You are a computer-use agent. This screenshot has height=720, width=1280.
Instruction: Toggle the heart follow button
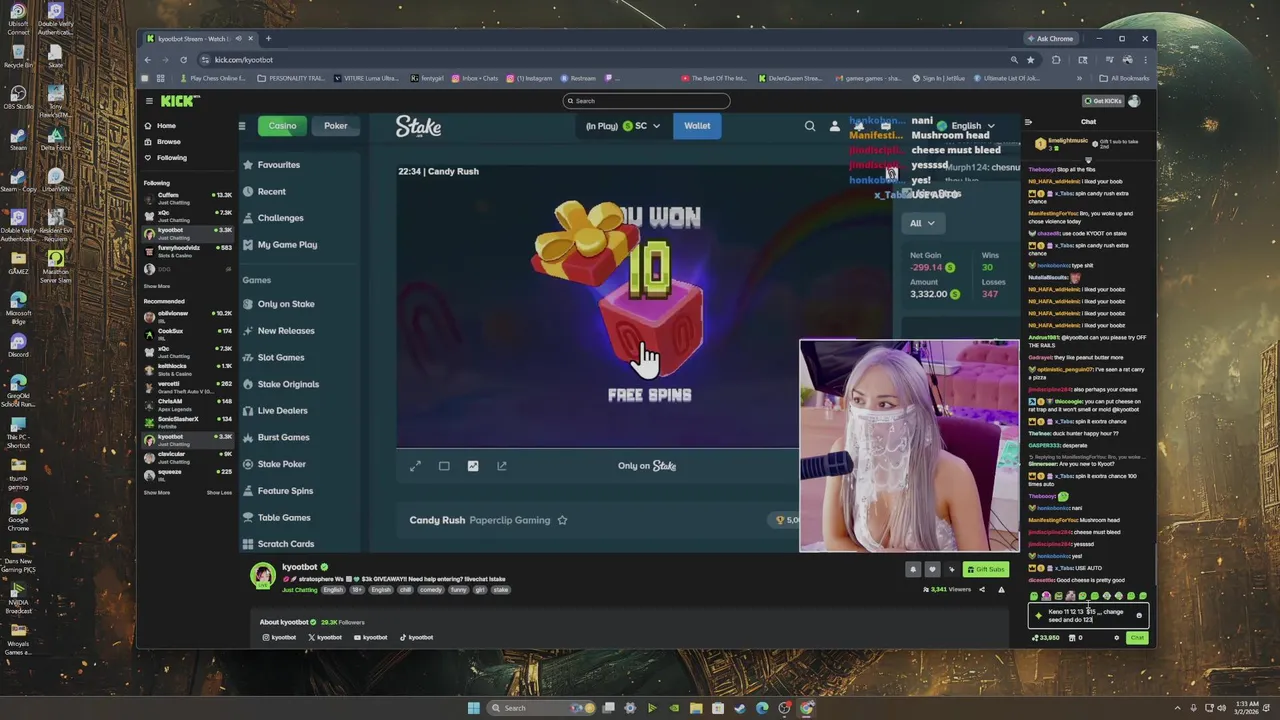click(x=932, y=569)
